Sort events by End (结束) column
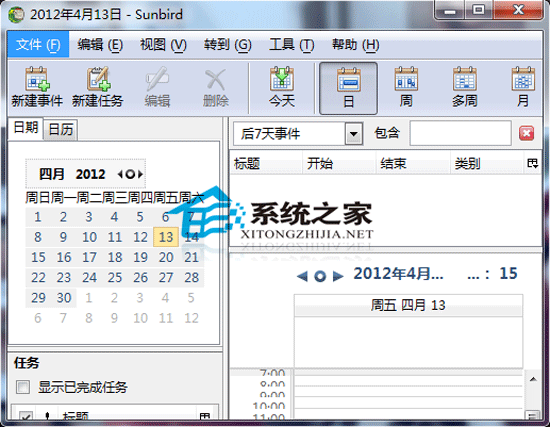 pyautogui.click(x=413, y=163)
